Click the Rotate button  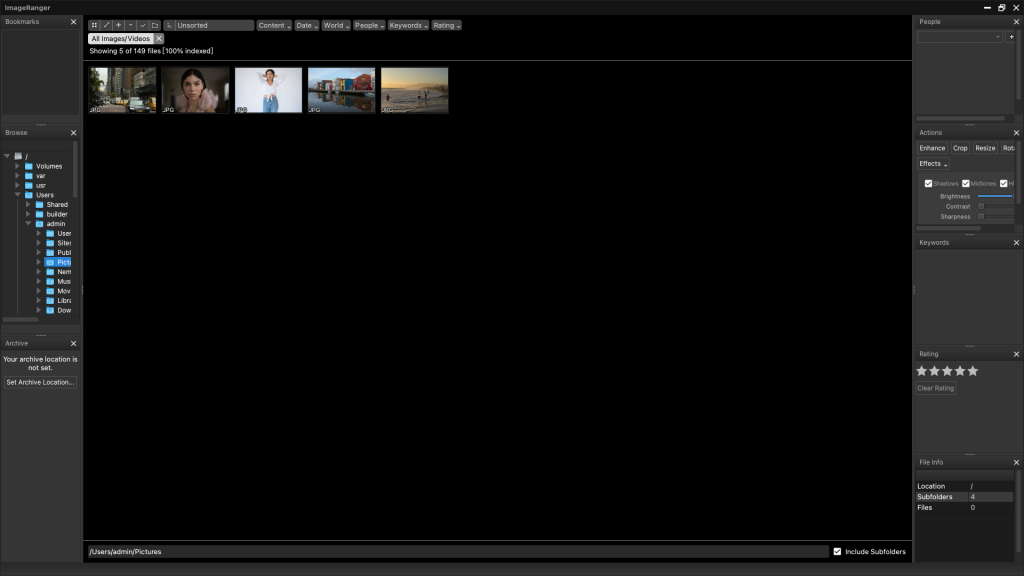(1008, 148)
